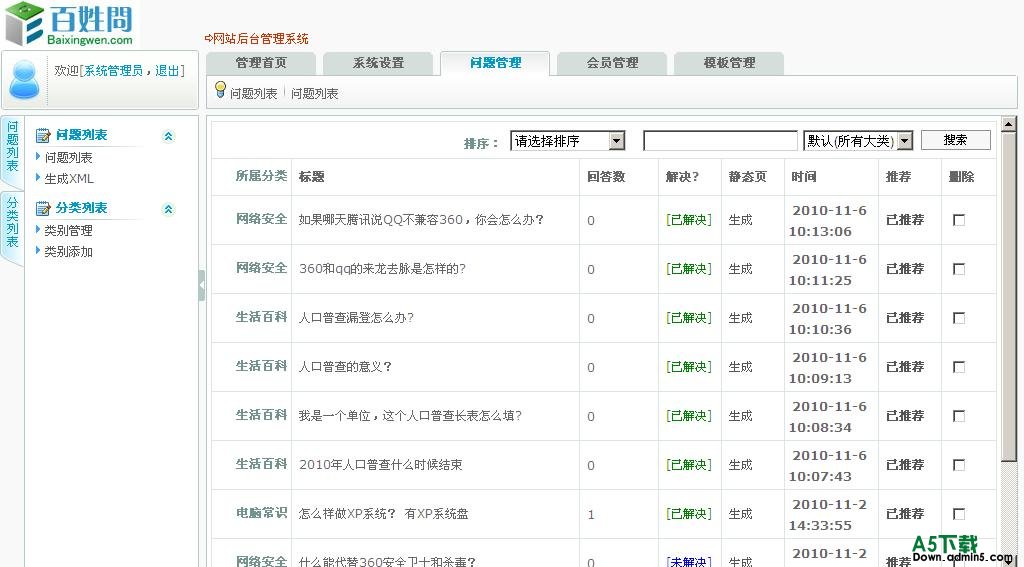Open question 2010年人口普查什么时候结束
Image resolution: width=1024 pixels, height=567 pixels.
(x=381, y=465)
